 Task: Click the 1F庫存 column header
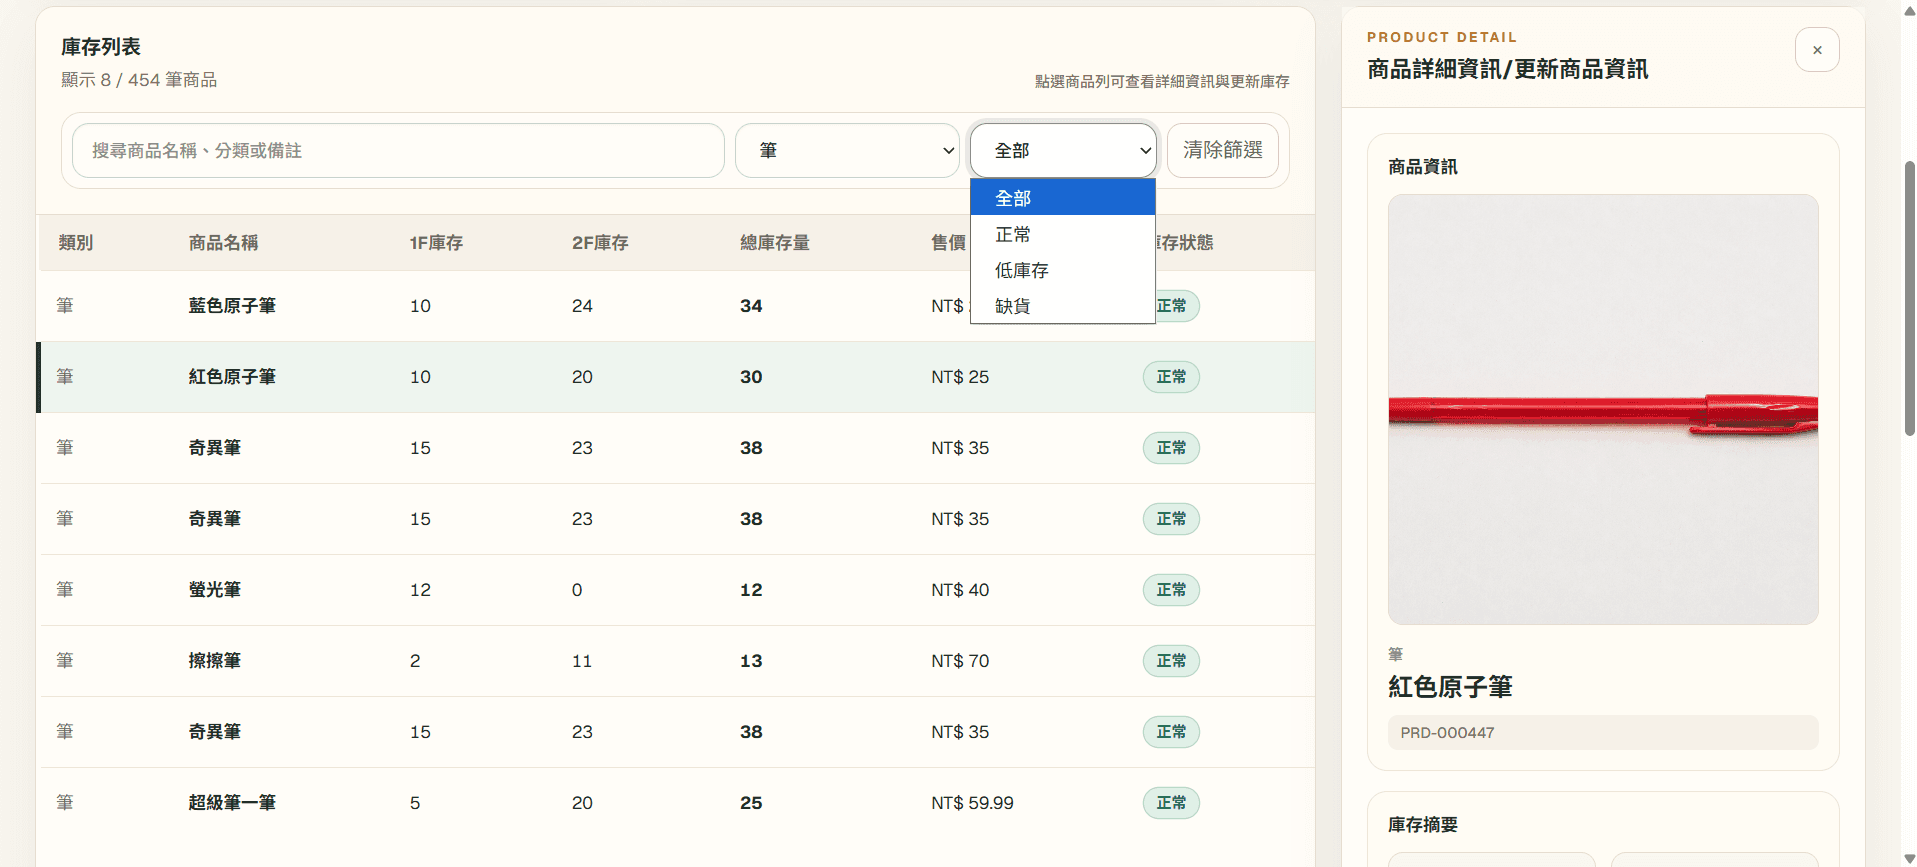click(x=436, y=243)
